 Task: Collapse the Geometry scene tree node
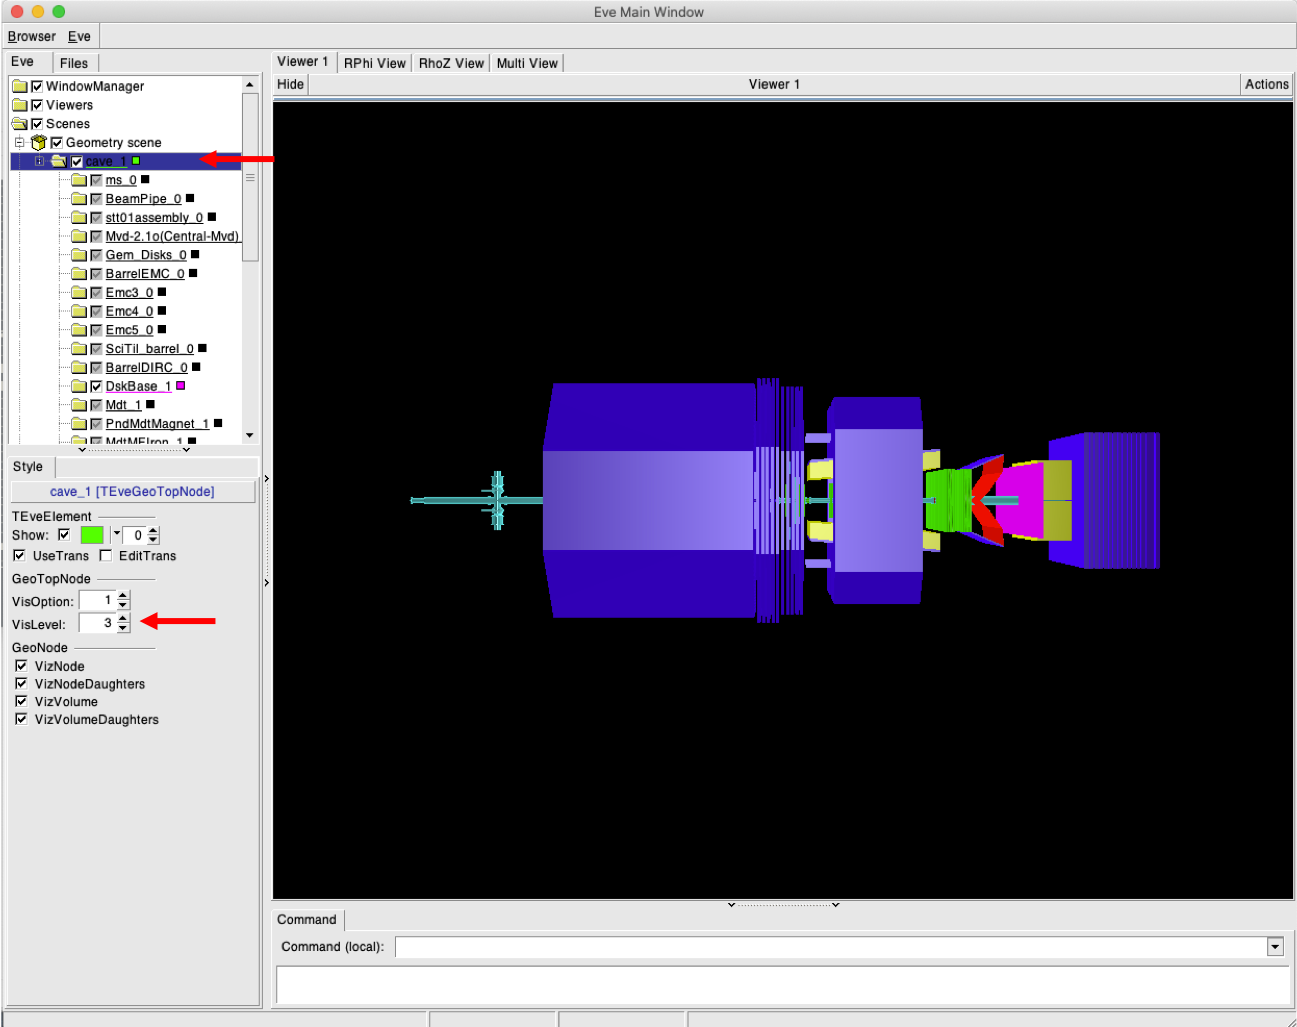click(19, 143)
